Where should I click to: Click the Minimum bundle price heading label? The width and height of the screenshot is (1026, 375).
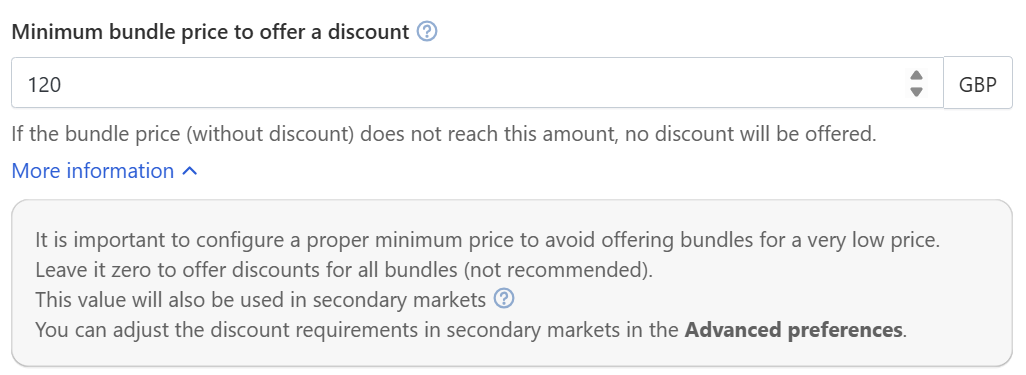click(x=211, y=32)
